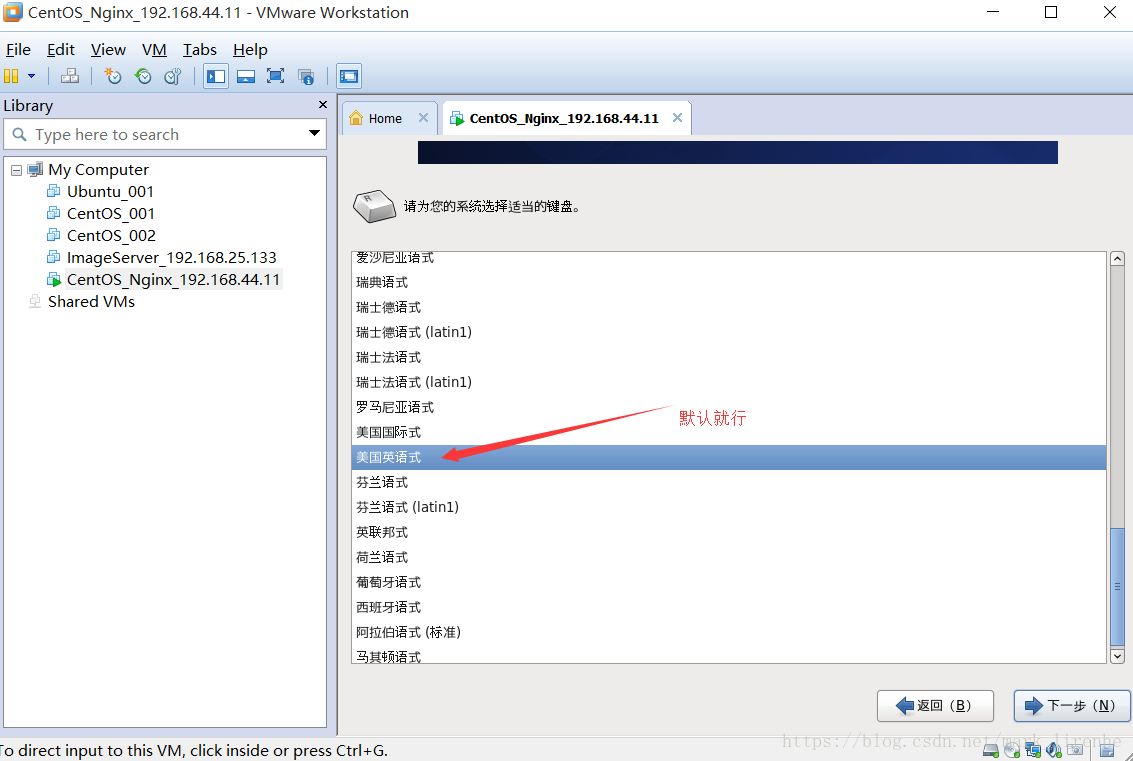Switch to the Home tab
The height and width of the screenshot is (761, 1133).
[384, 119]
